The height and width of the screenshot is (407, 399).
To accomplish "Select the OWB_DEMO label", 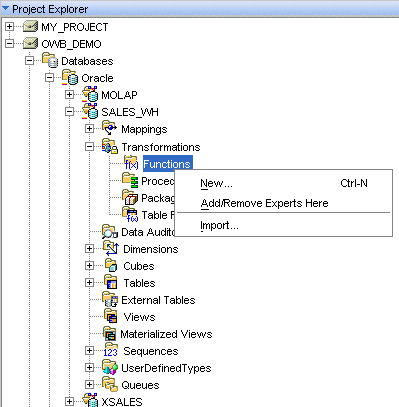I will click(71, 44).
